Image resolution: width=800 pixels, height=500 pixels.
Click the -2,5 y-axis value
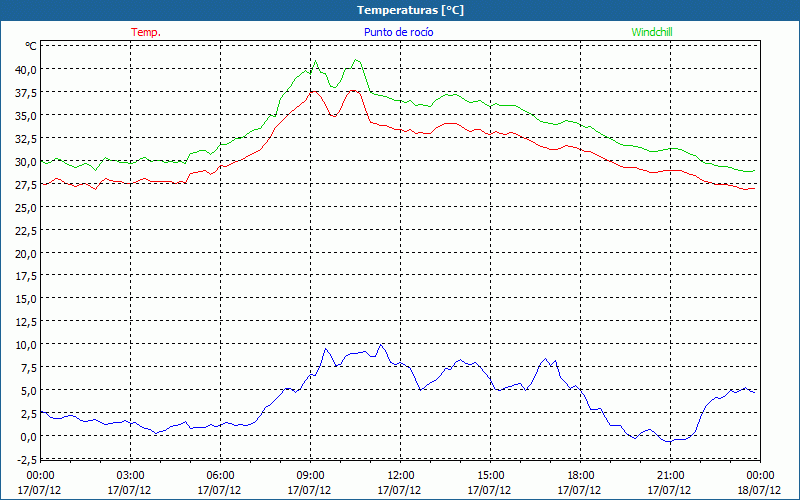(27, 460)
